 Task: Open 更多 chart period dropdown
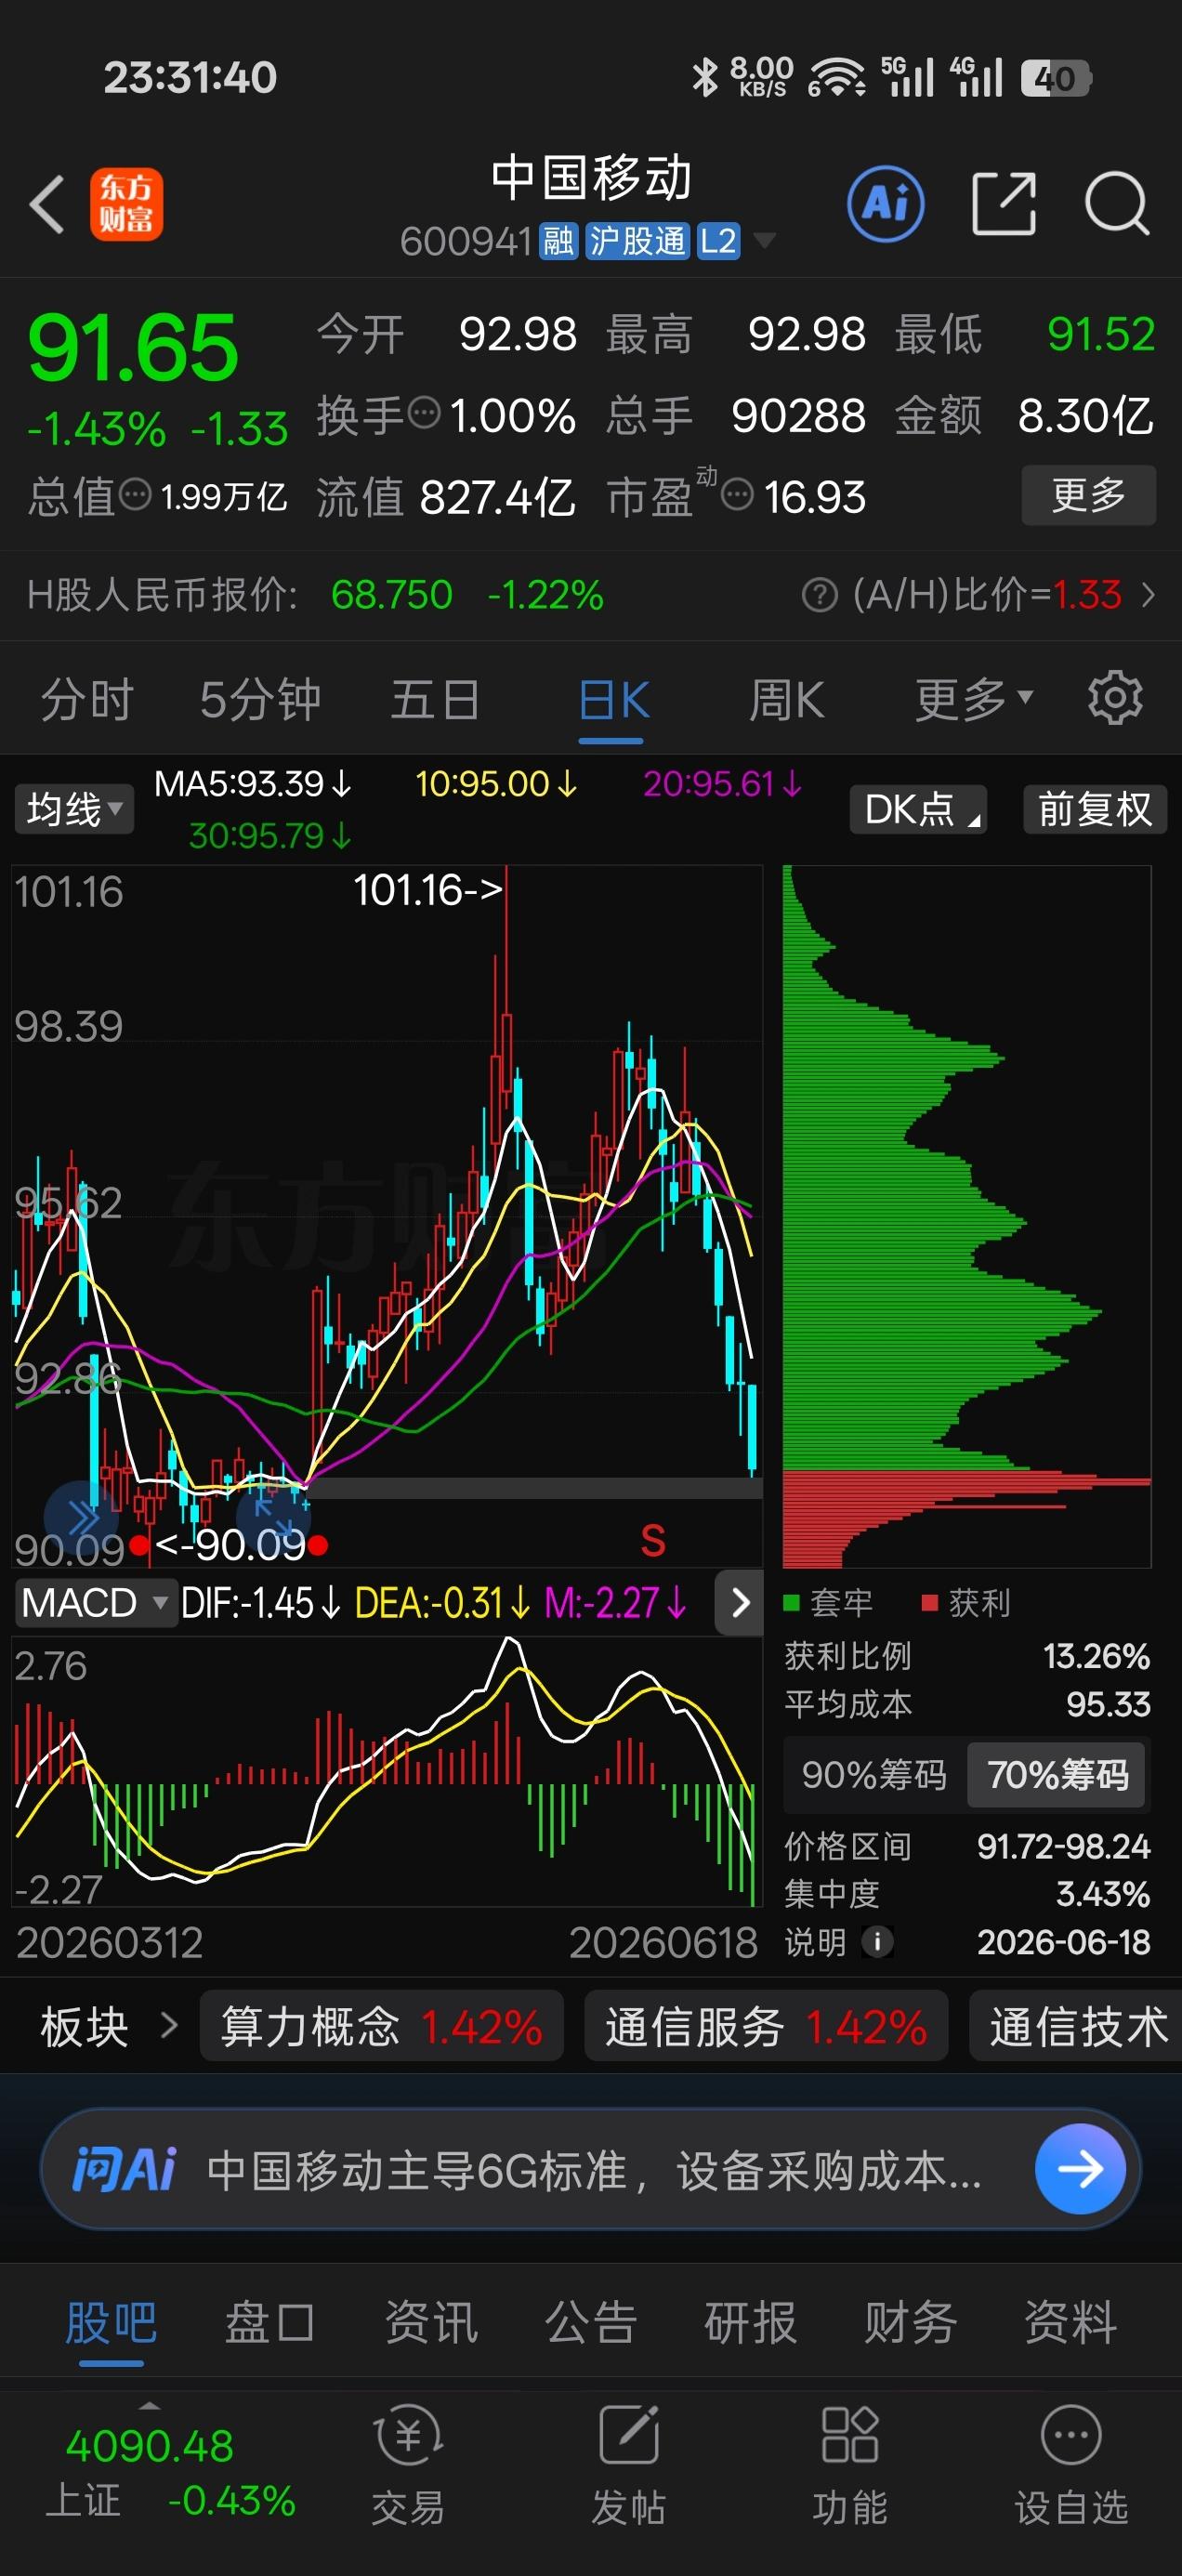[974, 698]
